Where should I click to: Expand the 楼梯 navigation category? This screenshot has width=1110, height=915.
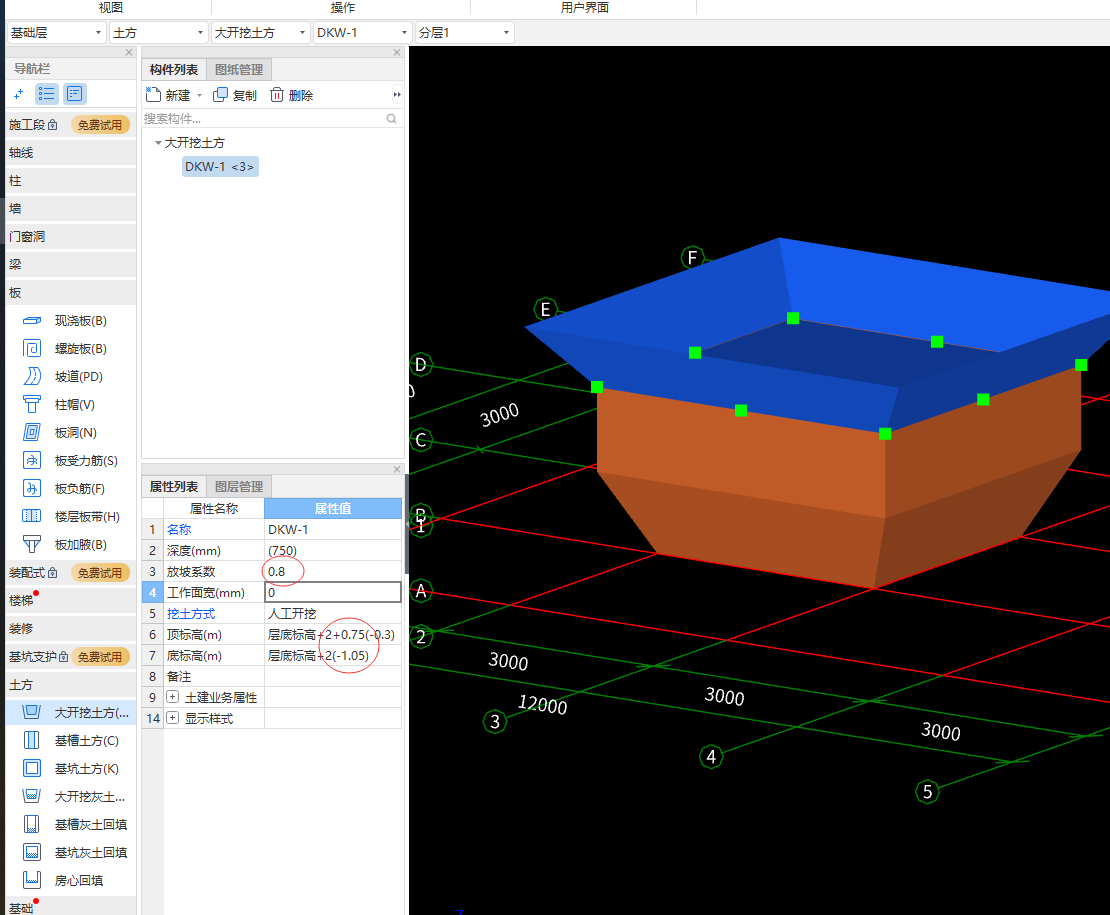pyautogui.click(x=71, y=601)
